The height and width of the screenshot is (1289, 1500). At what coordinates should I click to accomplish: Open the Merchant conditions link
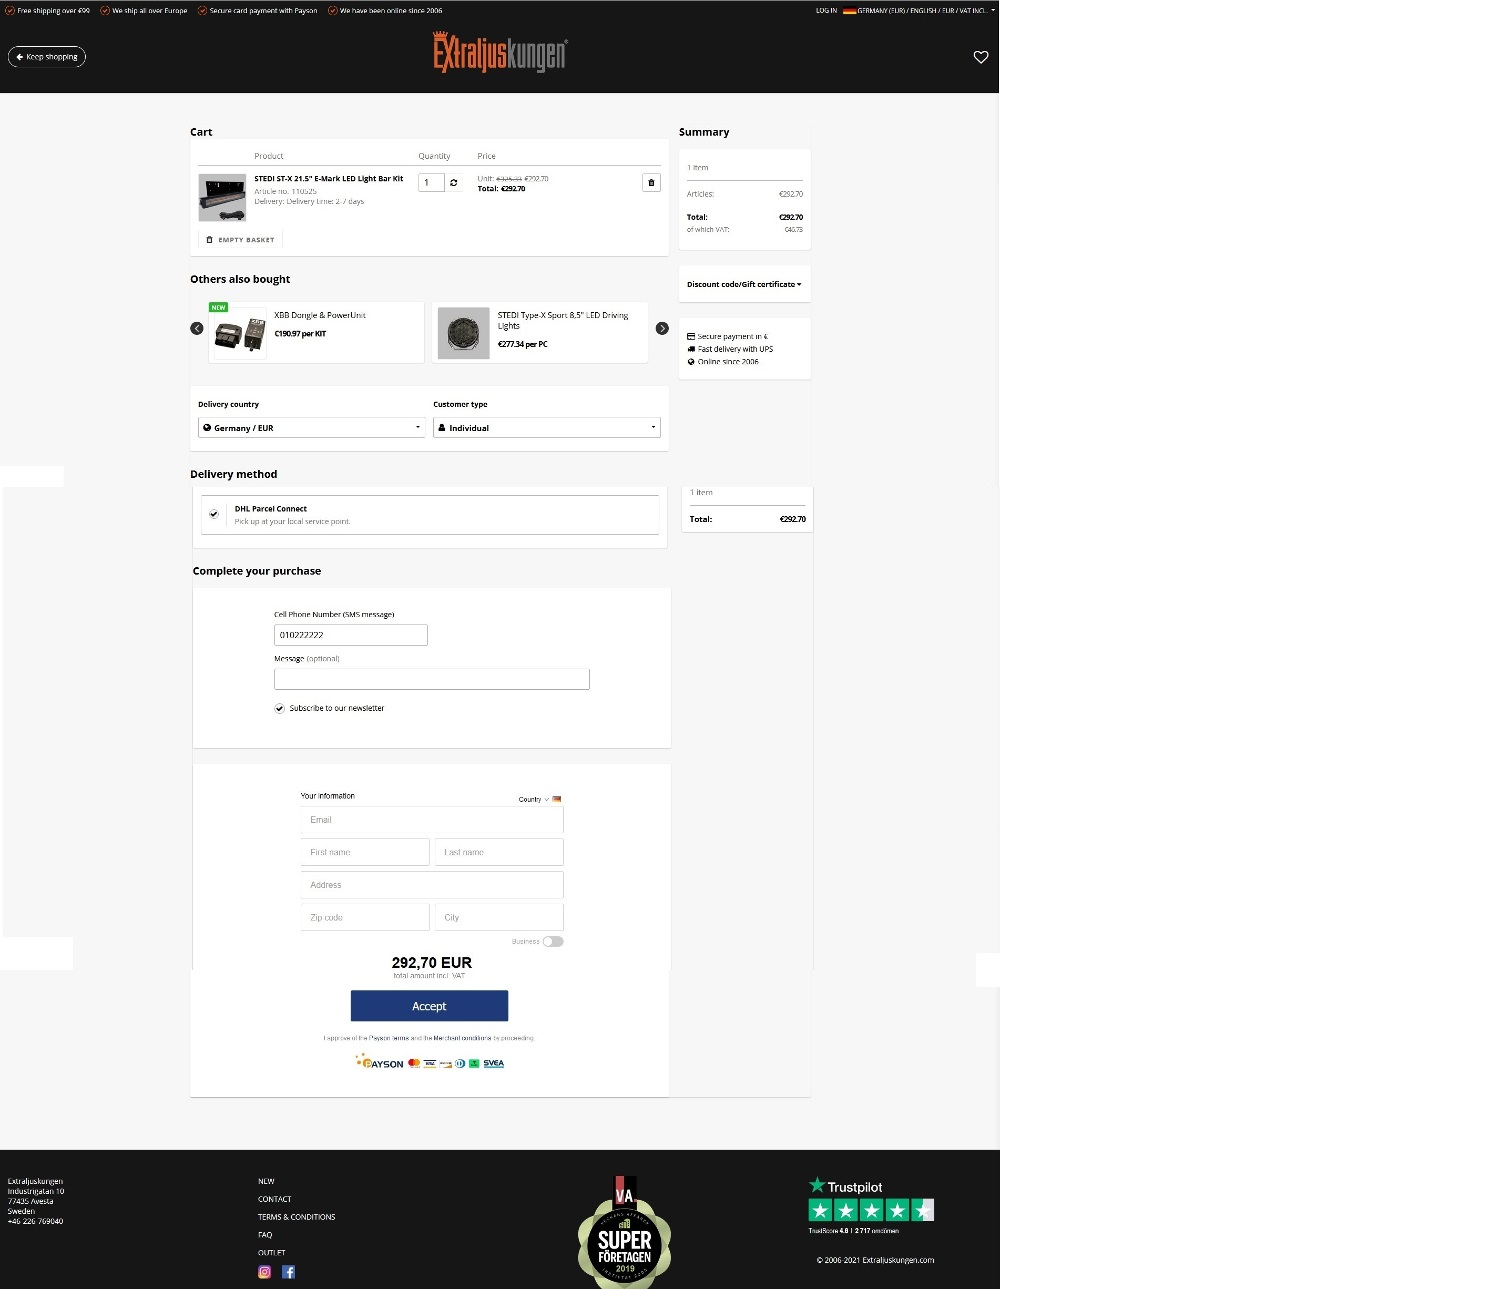pos(462,1038)
